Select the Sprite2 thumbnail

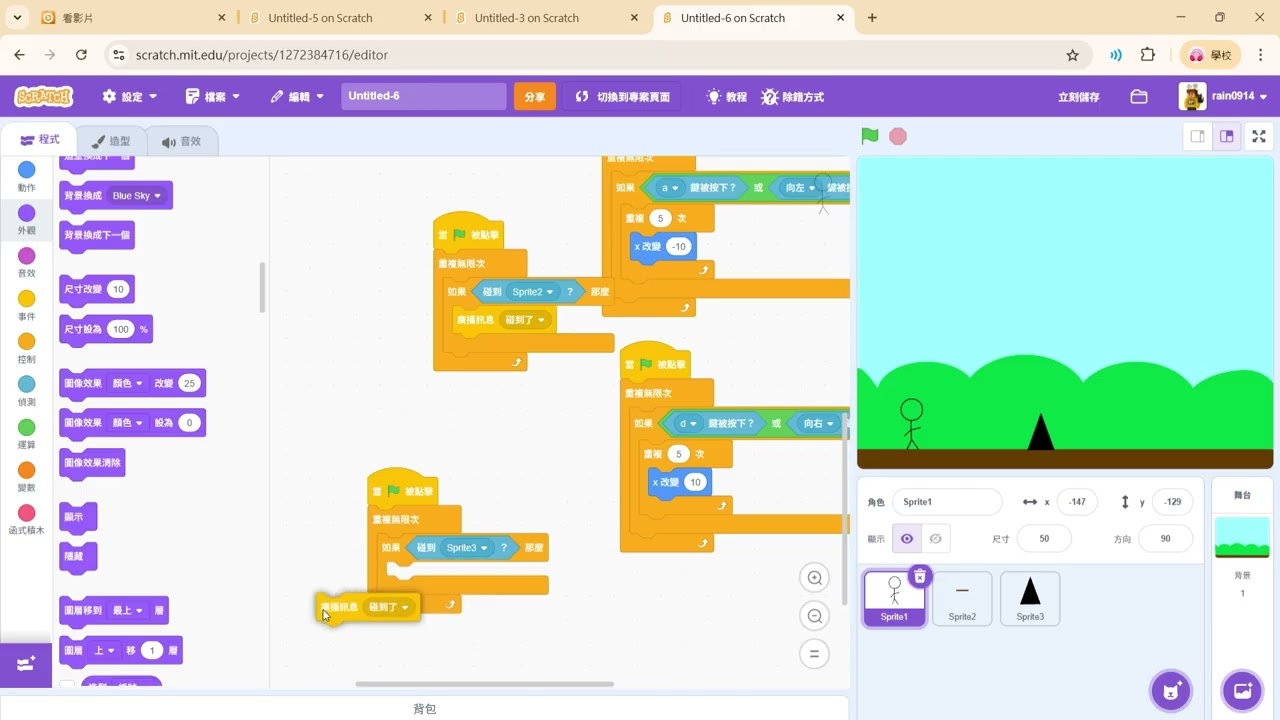(962, 599)
